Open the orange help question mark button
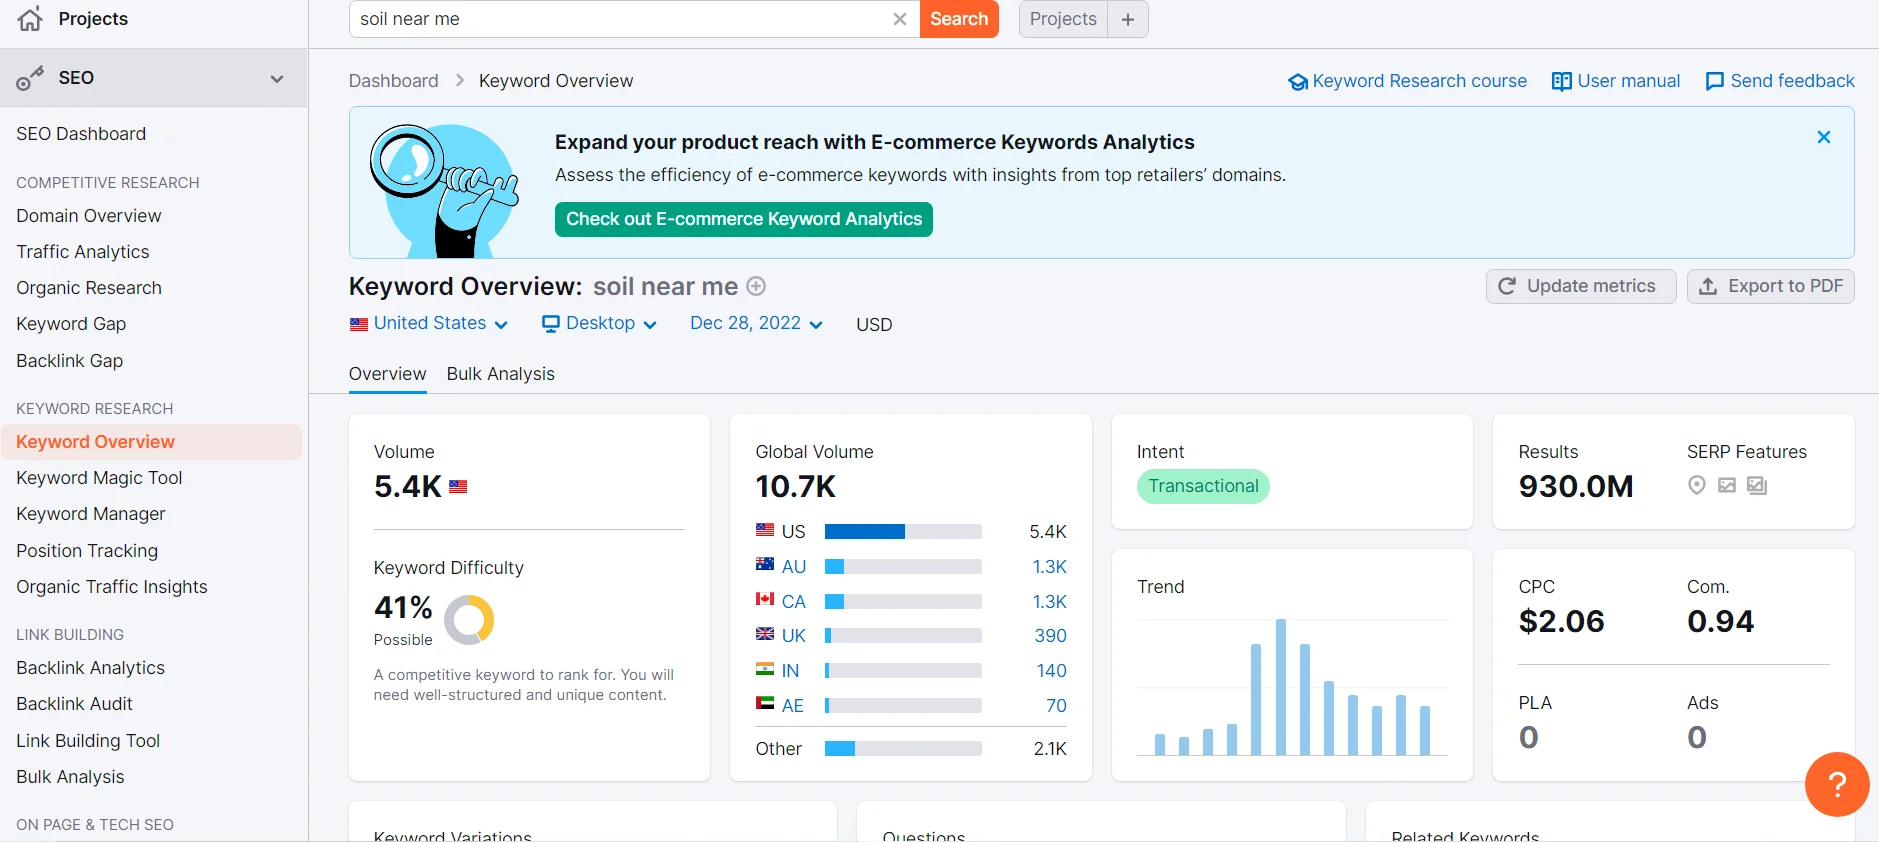The image size is (1879, 842). click(1837, 784)
